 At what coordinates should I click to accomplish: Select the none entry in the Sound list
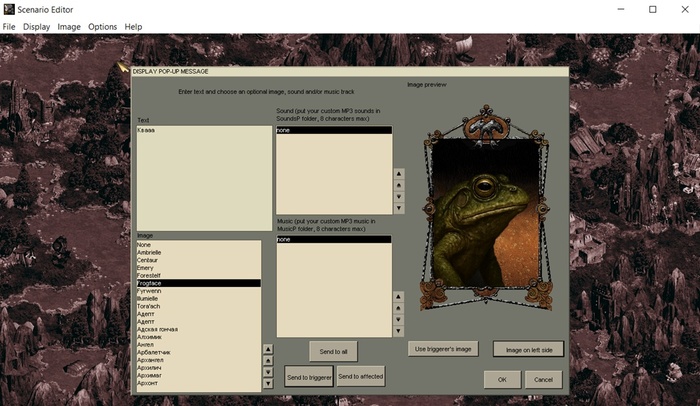pyautogui.click(x=334, y=130)
